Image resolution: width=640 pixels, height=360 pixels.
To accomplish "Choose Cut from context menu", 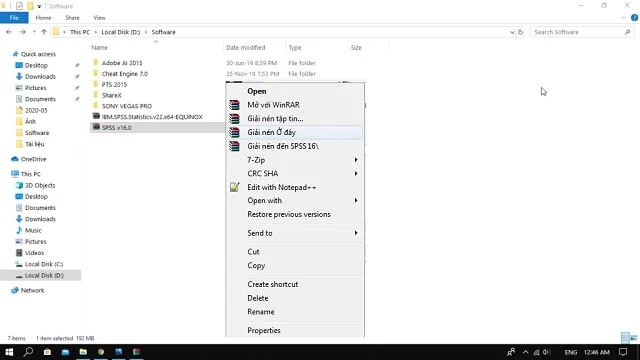I will click(294, 252).
